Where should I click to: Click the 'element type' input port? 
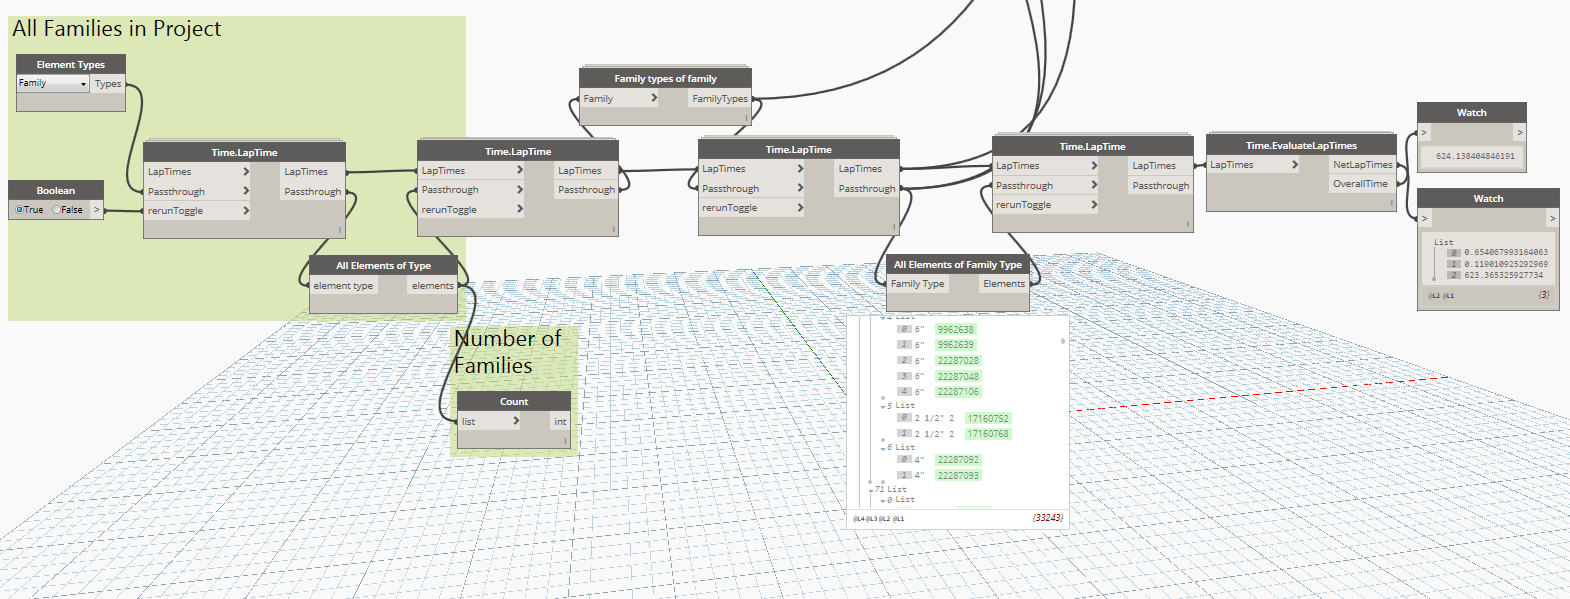(x=343, y=286)
